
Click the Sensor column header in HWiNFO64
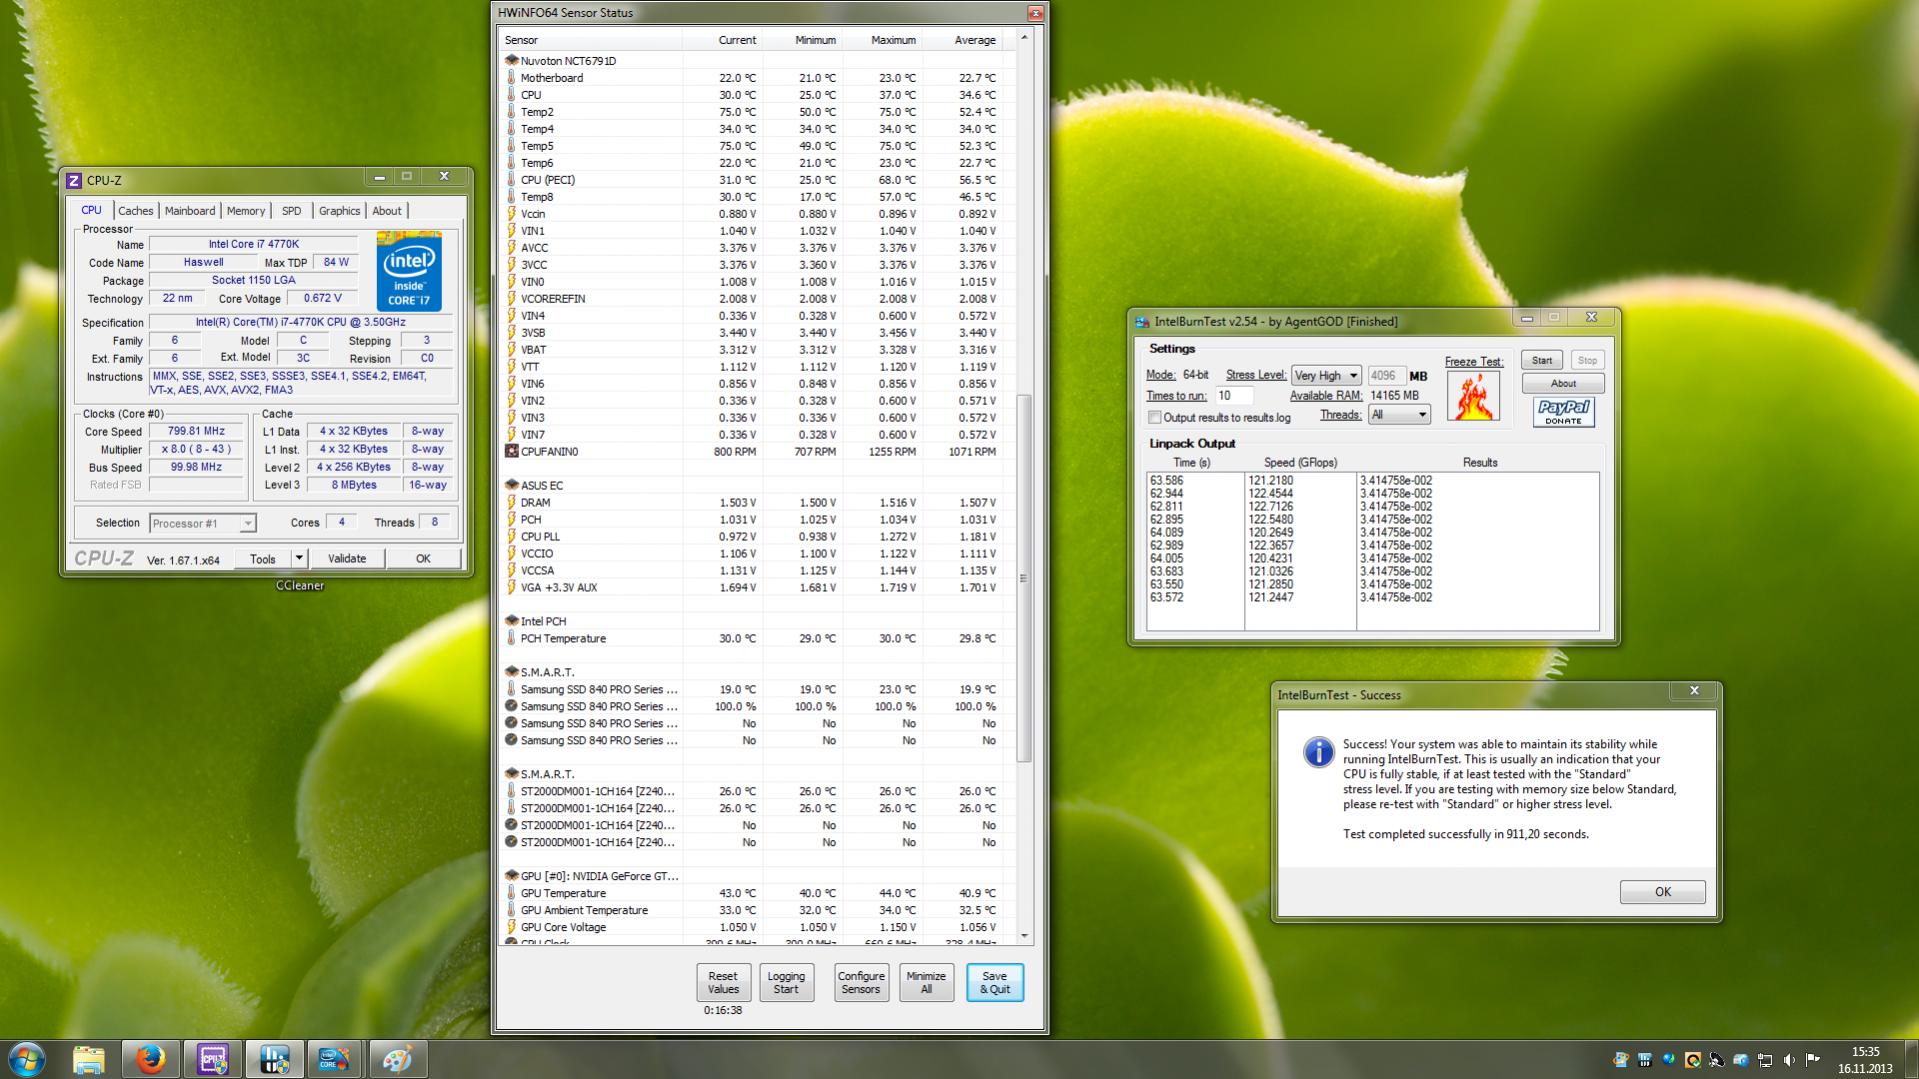[590, 40]
